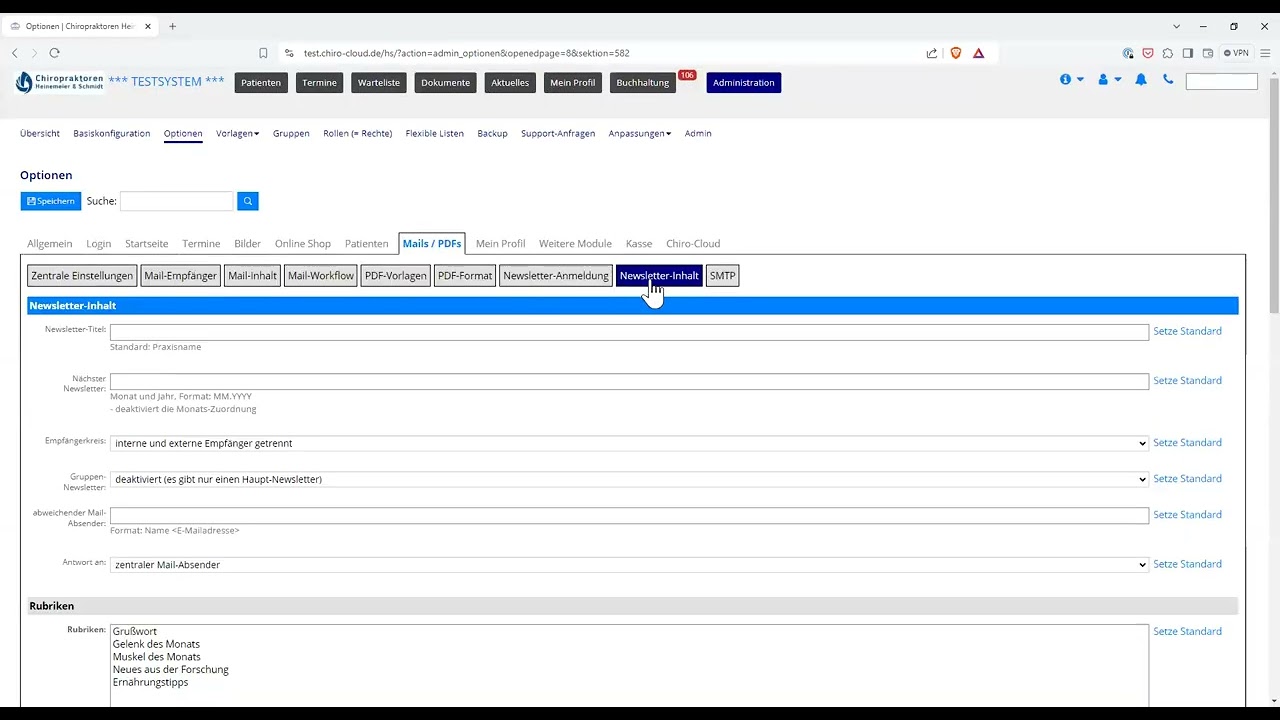1280x720 pixels.
Task: Open Zentrale Einstellungen section
Action: point(82,276)
